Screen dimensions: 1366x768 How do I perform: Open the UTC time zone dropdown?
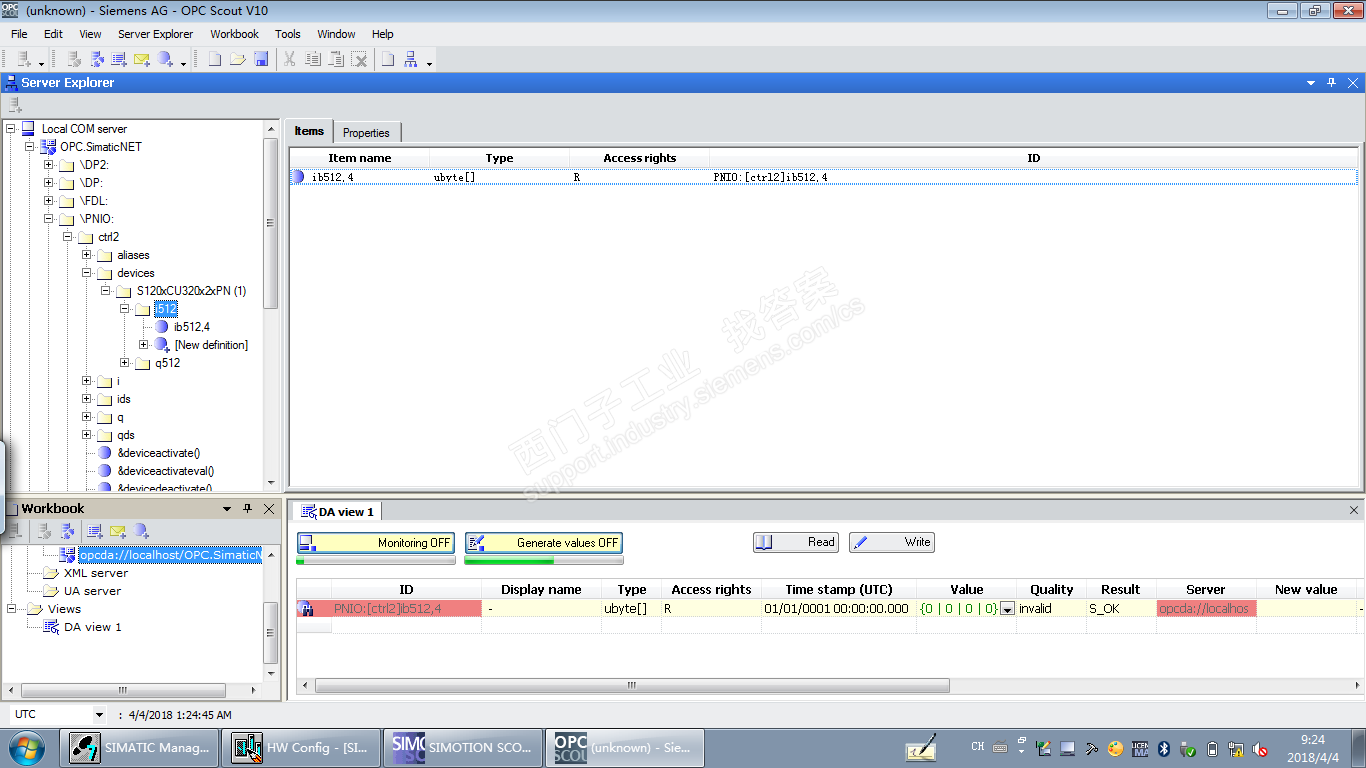coord(99,715)
